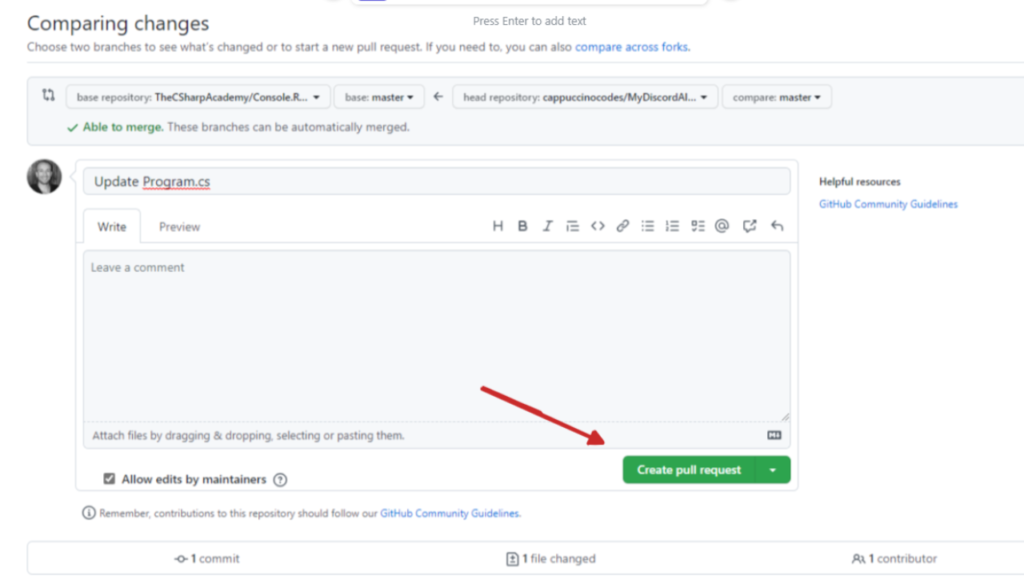The height and width of the screenshot is (576, 1024).
Task: Click the heading formatting icon
Action: point(498,226)
